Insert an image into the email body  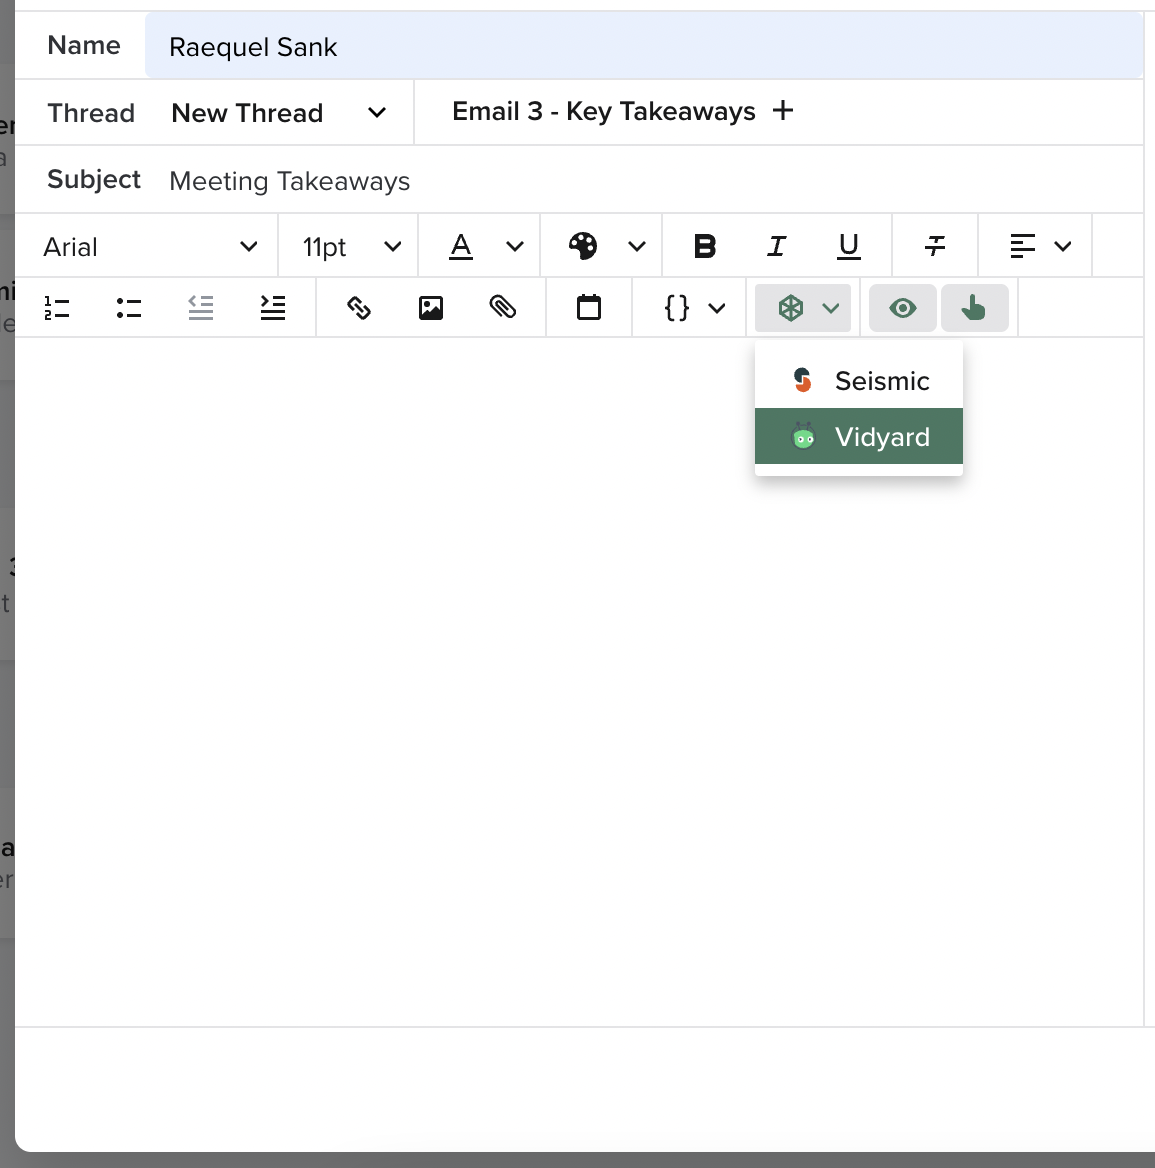pos(431,308)
